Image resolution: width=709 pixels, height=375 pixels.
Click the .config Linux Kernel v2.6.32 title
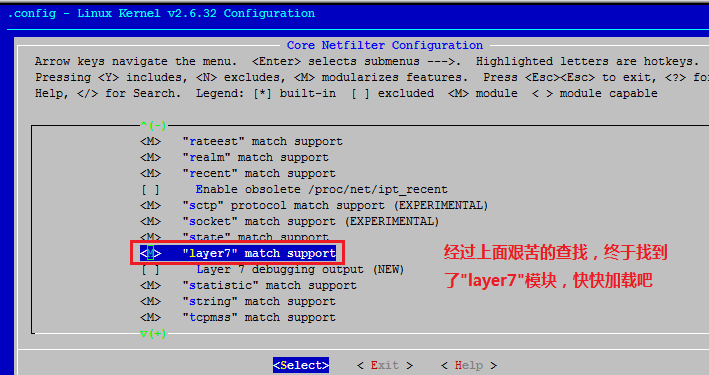[162, 14]
